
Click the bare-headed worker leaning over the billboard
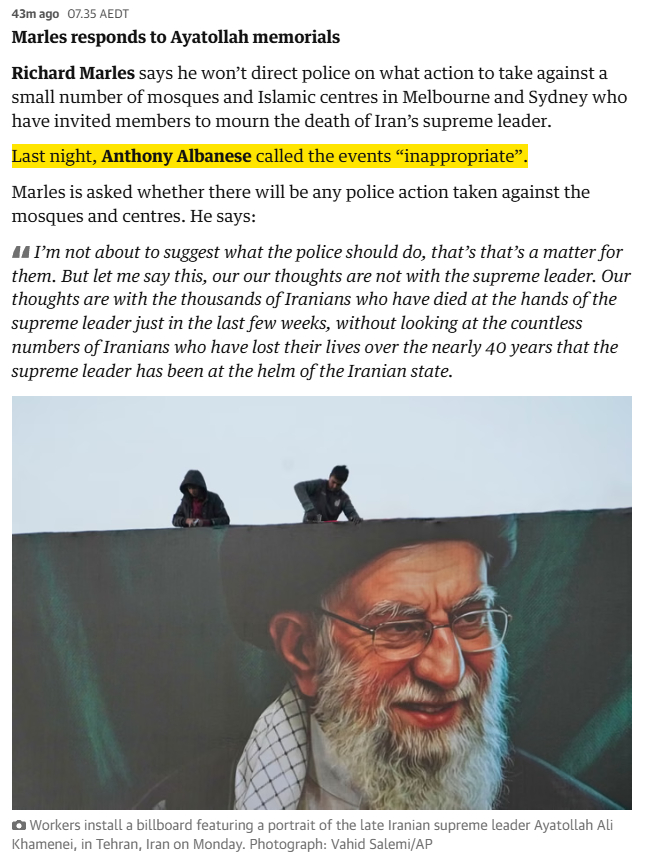pos(328,494)
